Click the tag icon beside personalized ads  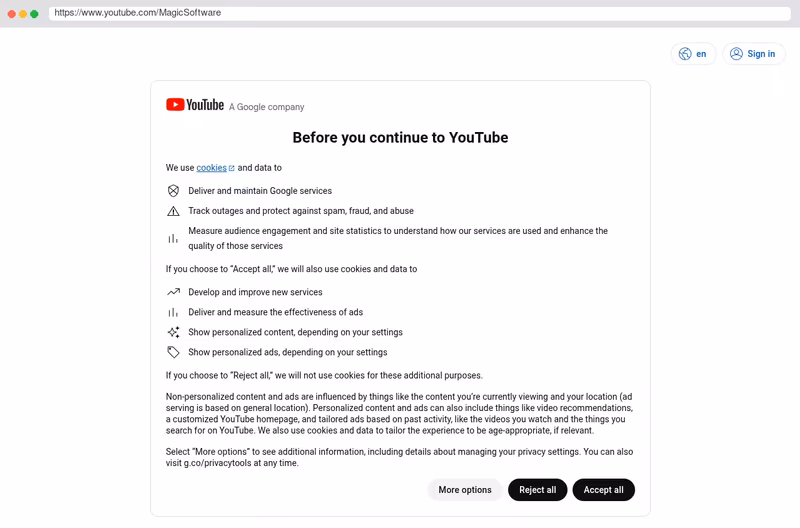[x=173, y=352]
